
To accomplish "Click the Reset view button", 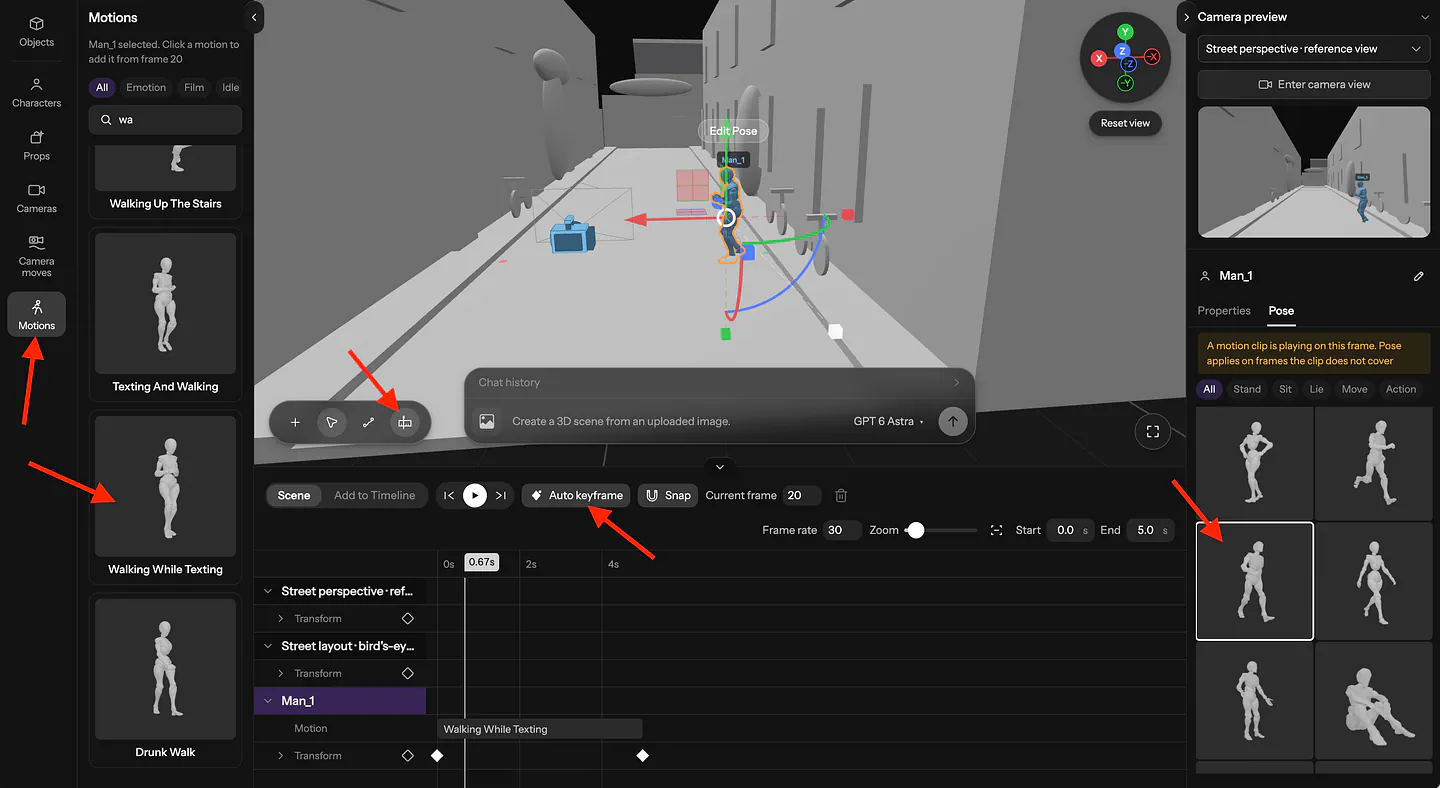I will [x=1125, y=123].
